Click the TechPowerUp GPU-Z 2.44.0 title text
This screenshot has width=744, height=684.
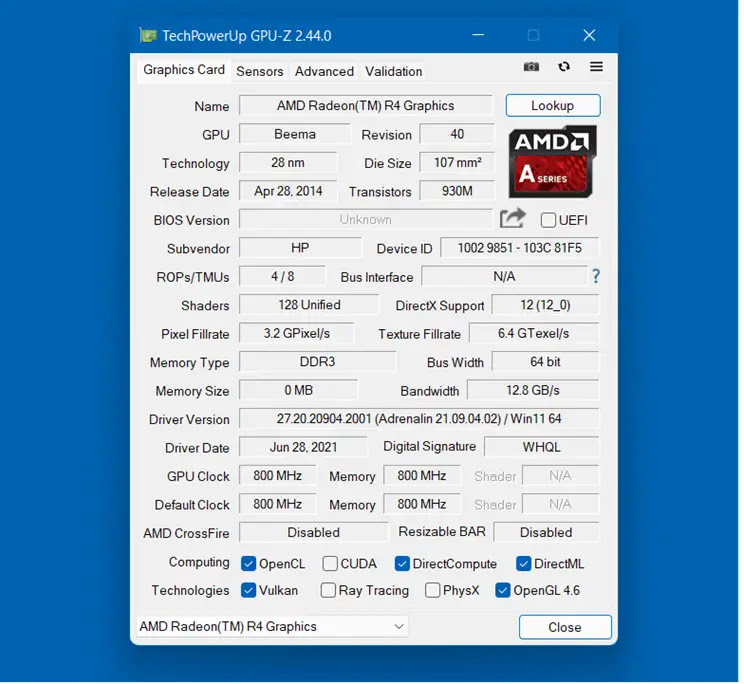tap(247, 36)
